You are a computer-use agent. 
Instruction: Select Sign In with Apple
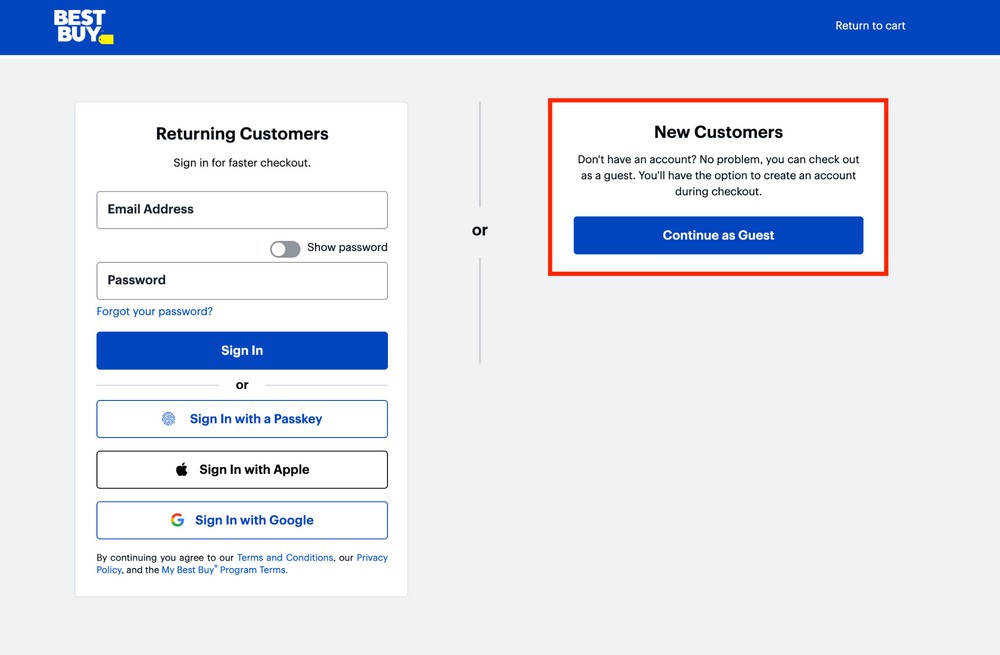click(241, 469)
